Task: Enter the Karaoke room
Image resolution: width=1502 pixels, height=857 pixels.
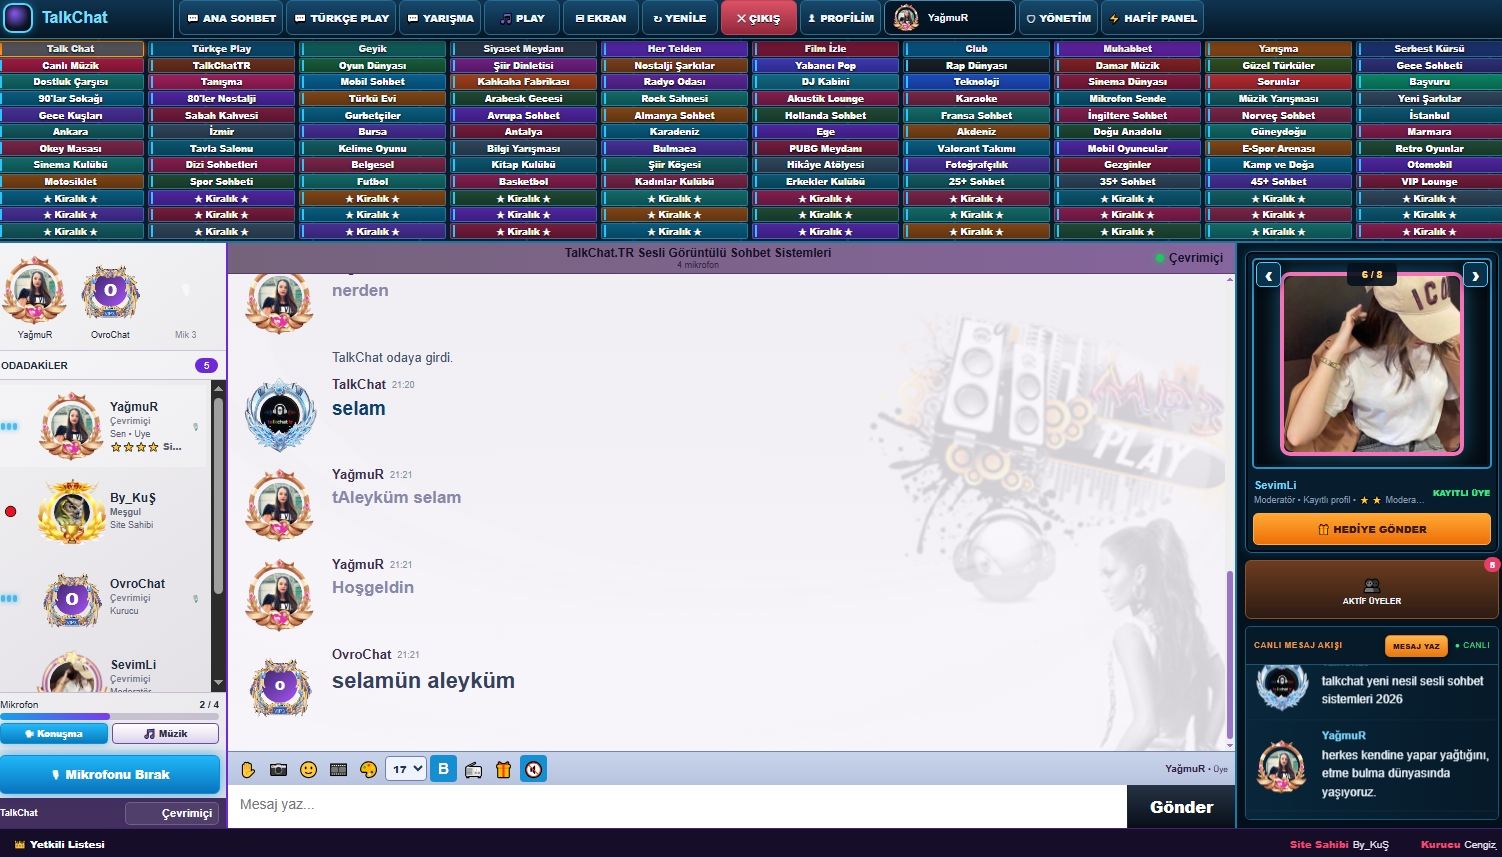Action: pyautogui.click(x=977, y=98)
